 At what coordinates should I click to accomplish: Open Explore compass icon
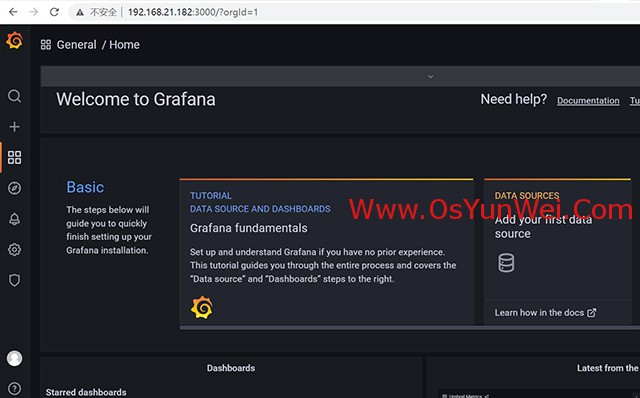click(x=14, y=188)
